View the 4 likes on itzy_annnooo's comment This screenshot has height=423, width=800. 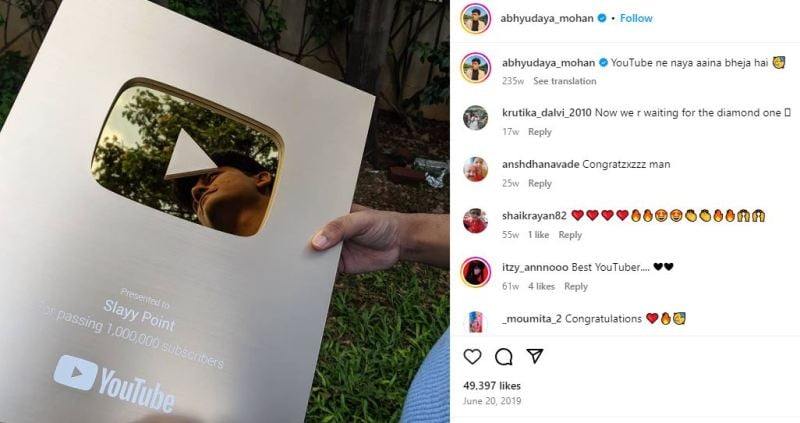click(541, 287)
